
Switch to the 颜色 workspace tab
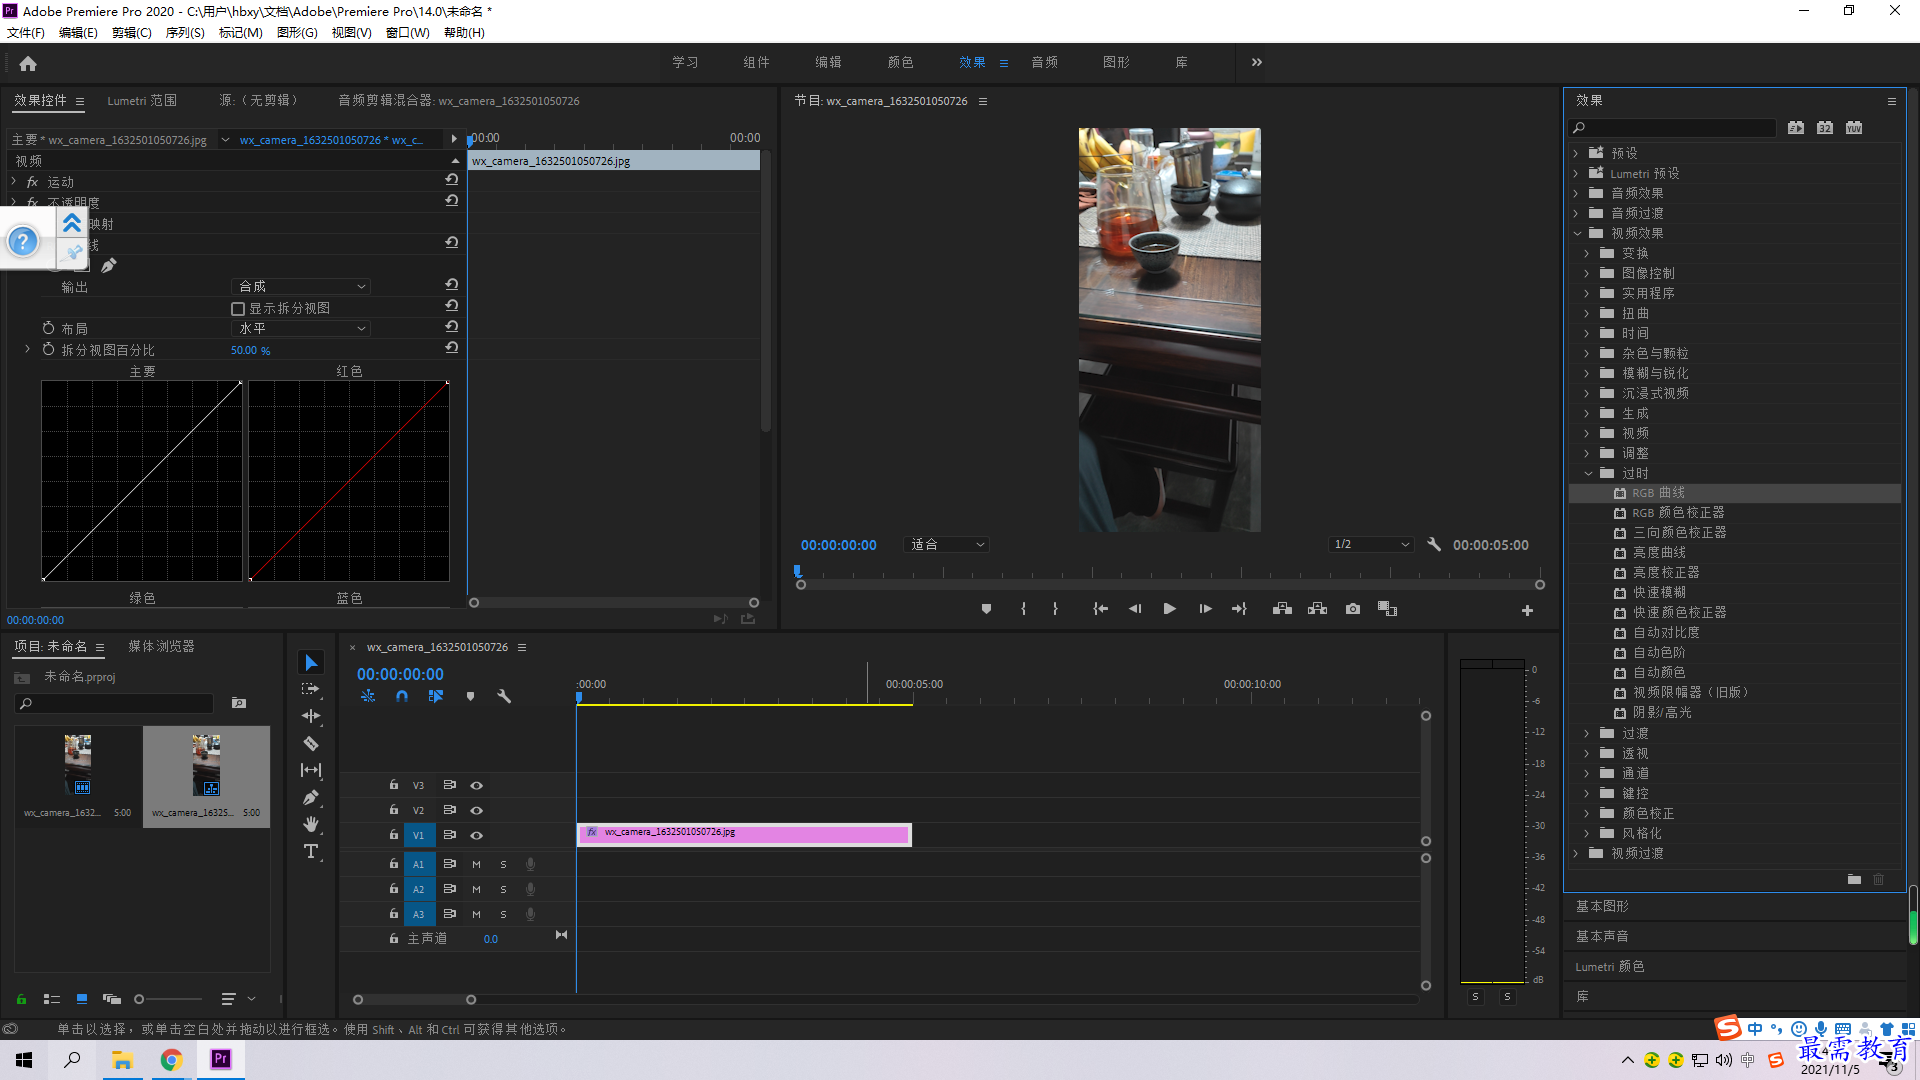(x=900, y=62)
